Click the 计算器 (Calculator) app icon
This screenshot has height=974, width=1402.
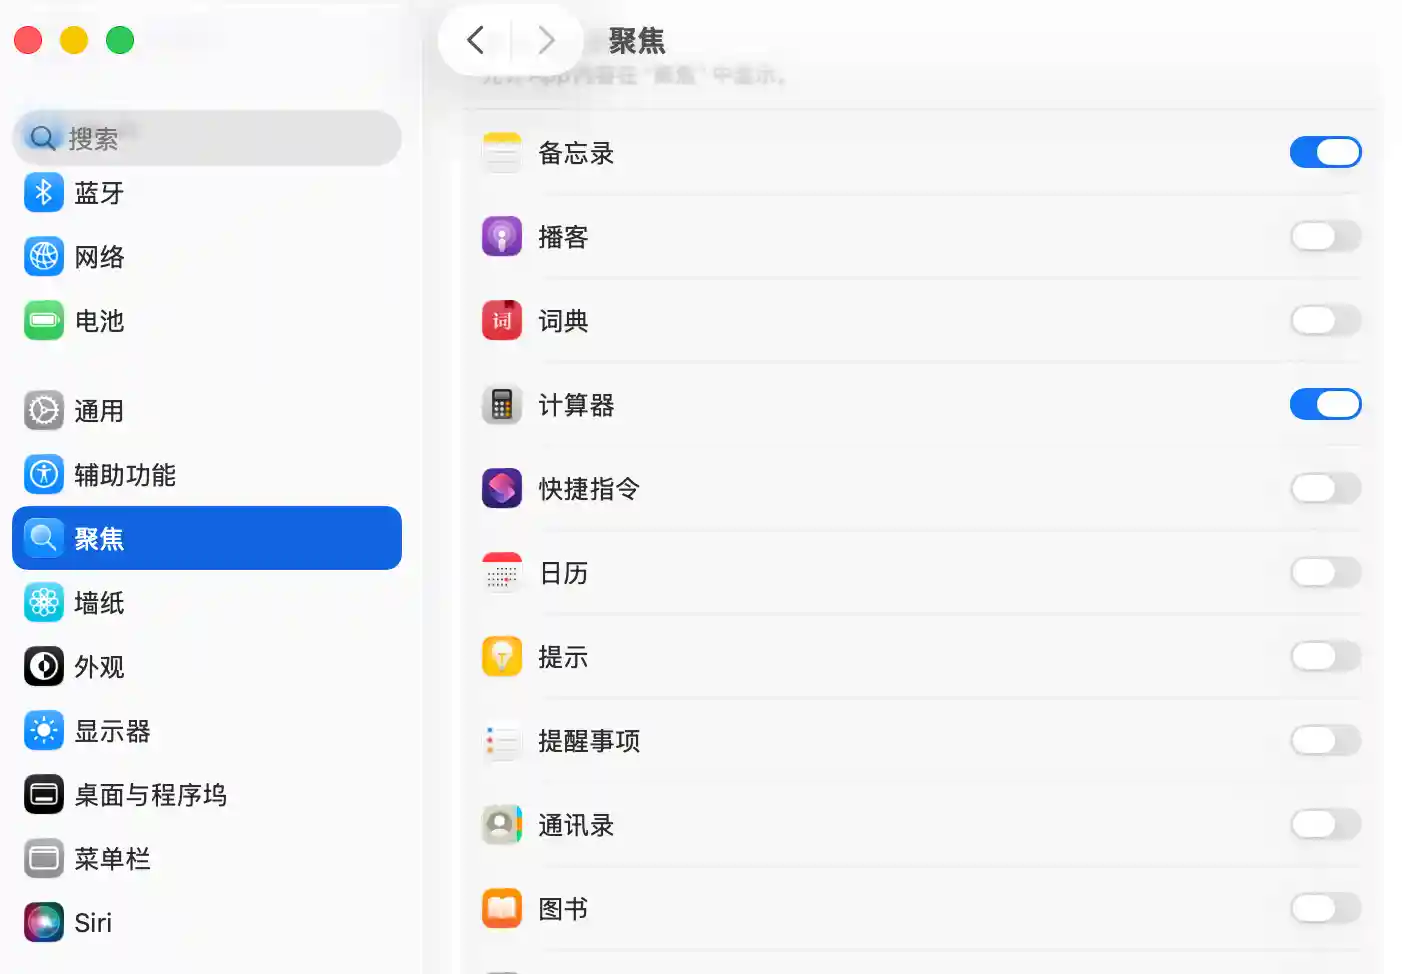point(501,404)
